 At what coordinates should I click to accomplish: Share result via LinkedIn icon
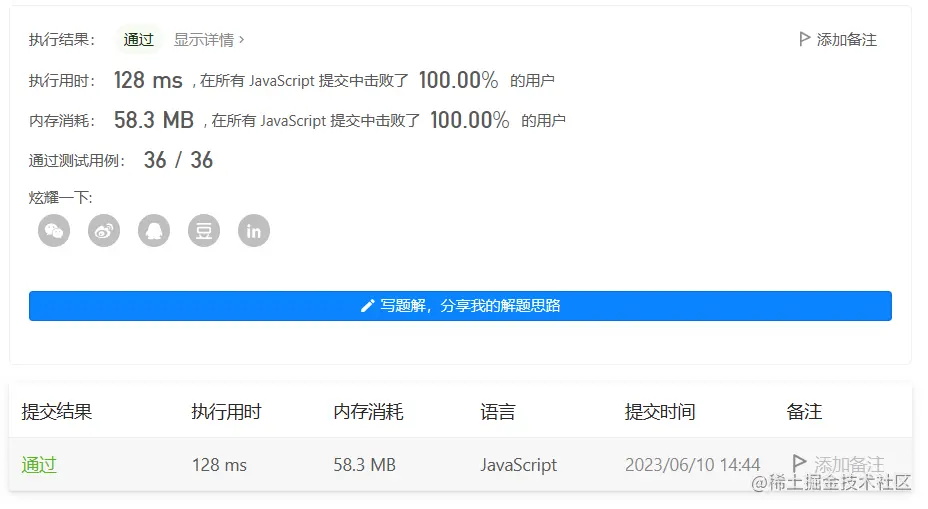(254, 230)
